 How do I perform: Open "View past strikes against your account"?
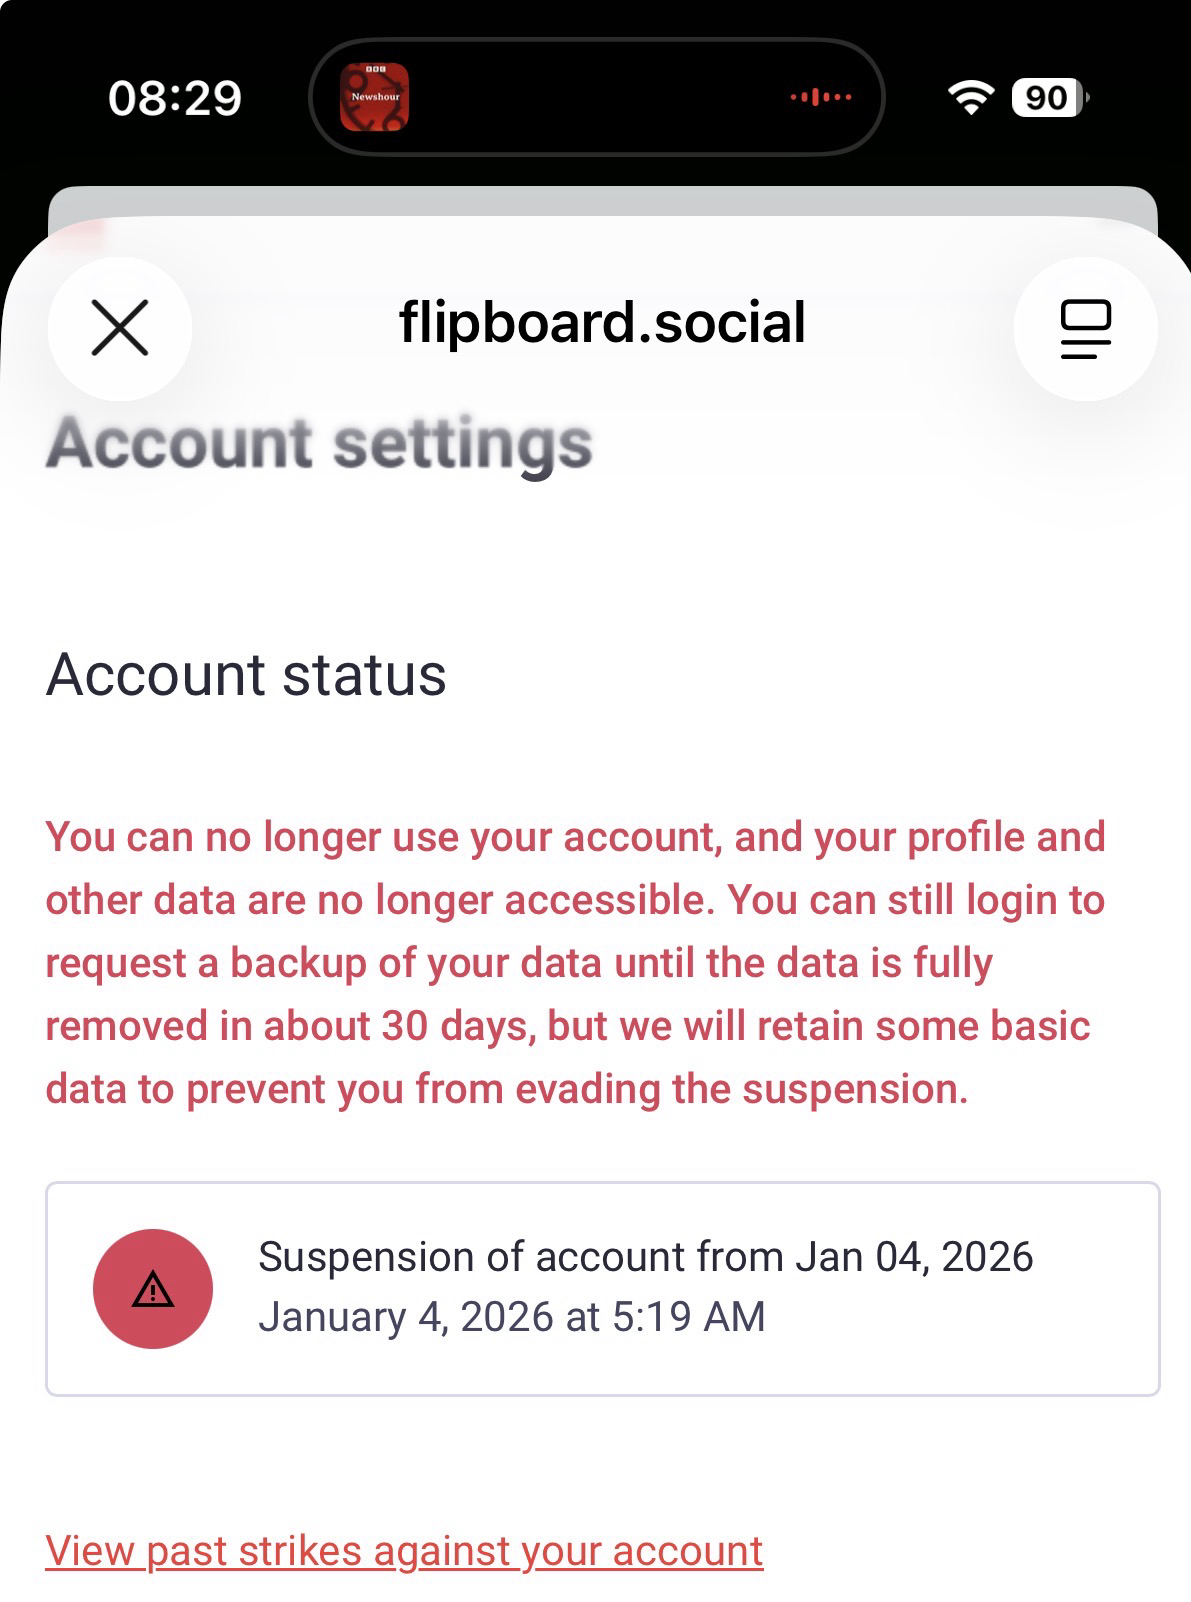pos(404,1551)
